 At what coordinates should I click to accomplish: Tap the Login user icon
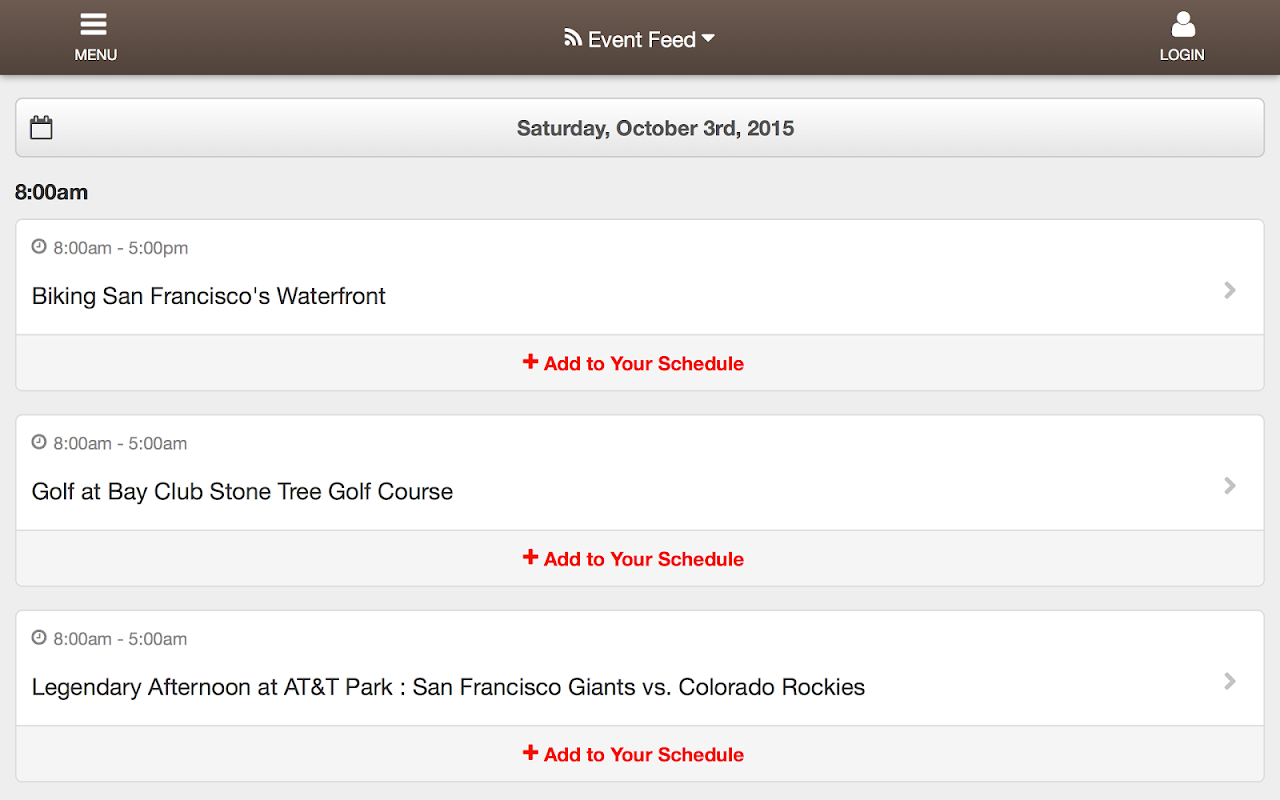pos(1183,25)
